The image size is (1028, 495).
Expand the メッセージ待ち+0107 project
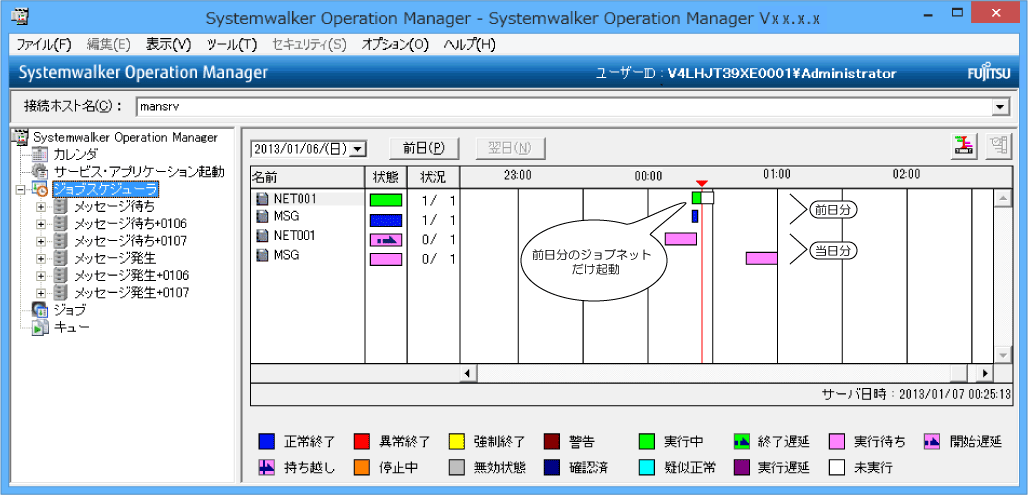click(41, 241)
